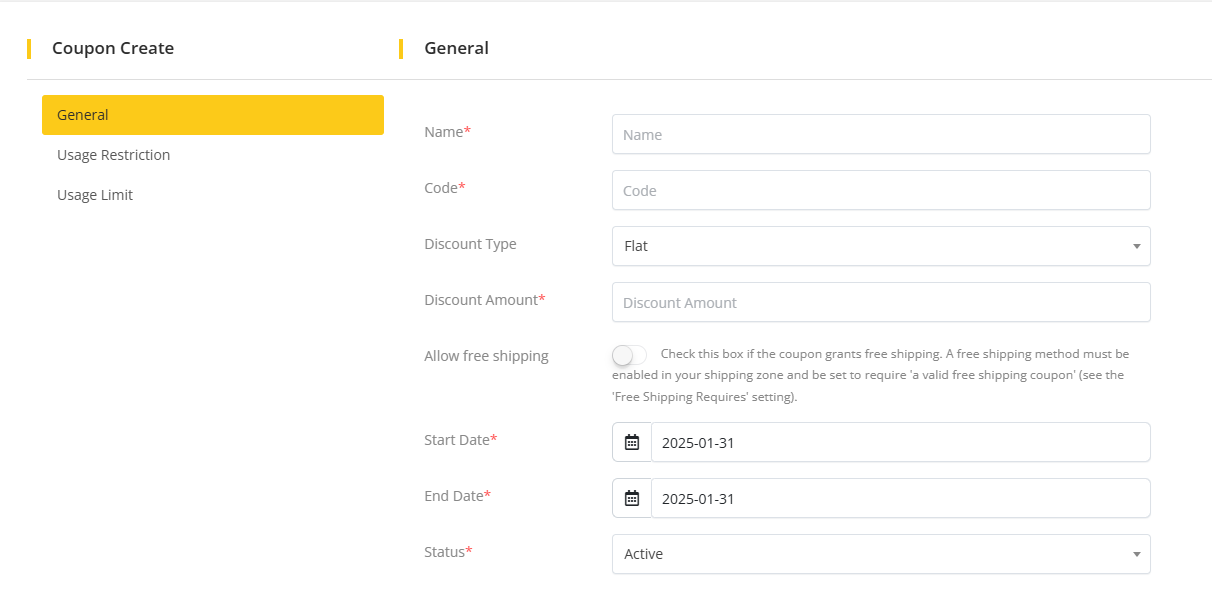Click into the Code input field
Viewport: 1212px width, 615px height.
pos(880,190)
